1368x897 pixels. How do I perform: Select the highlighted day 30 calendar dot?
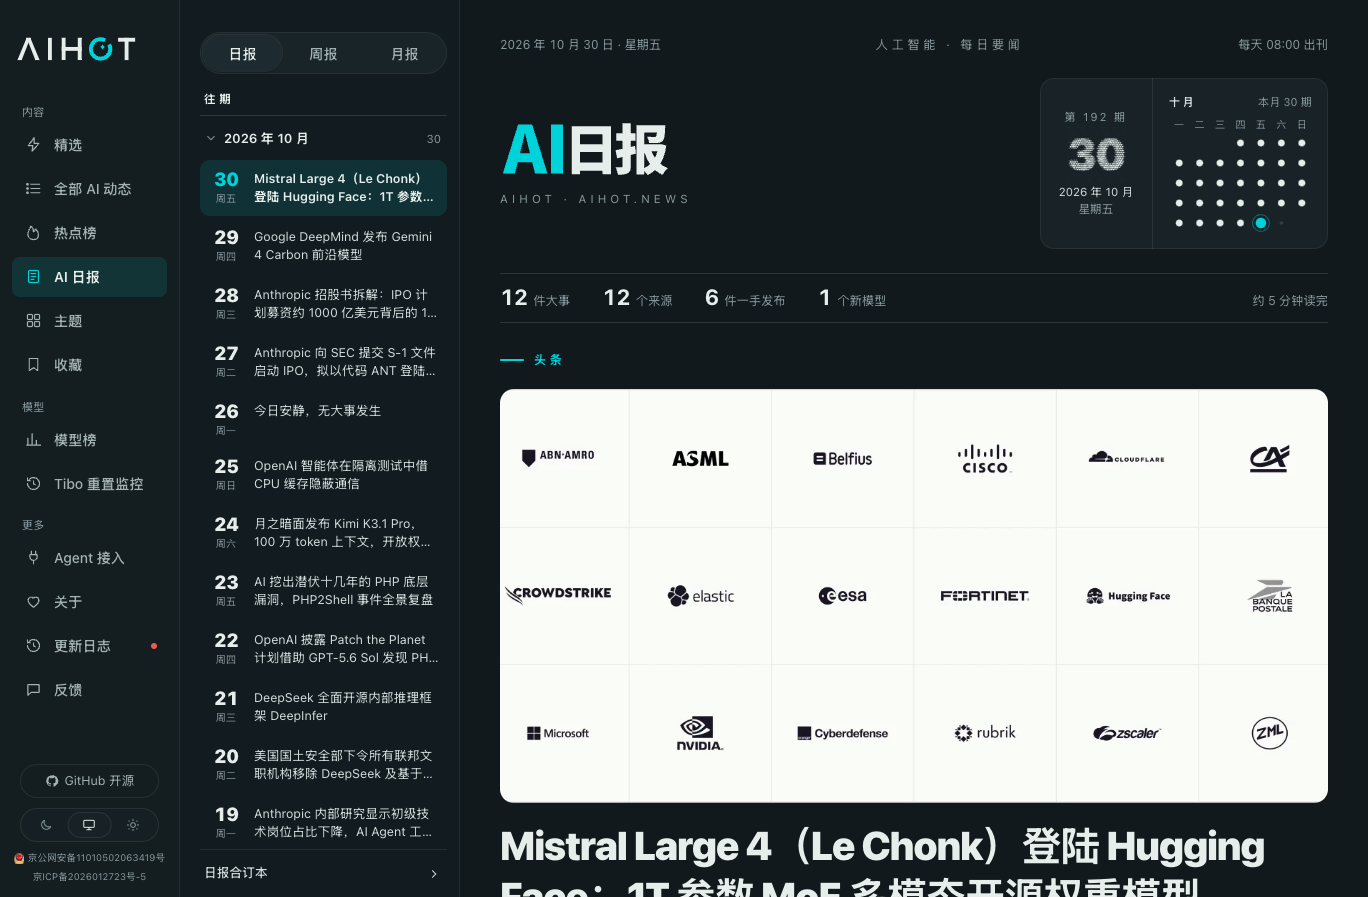1261,223
